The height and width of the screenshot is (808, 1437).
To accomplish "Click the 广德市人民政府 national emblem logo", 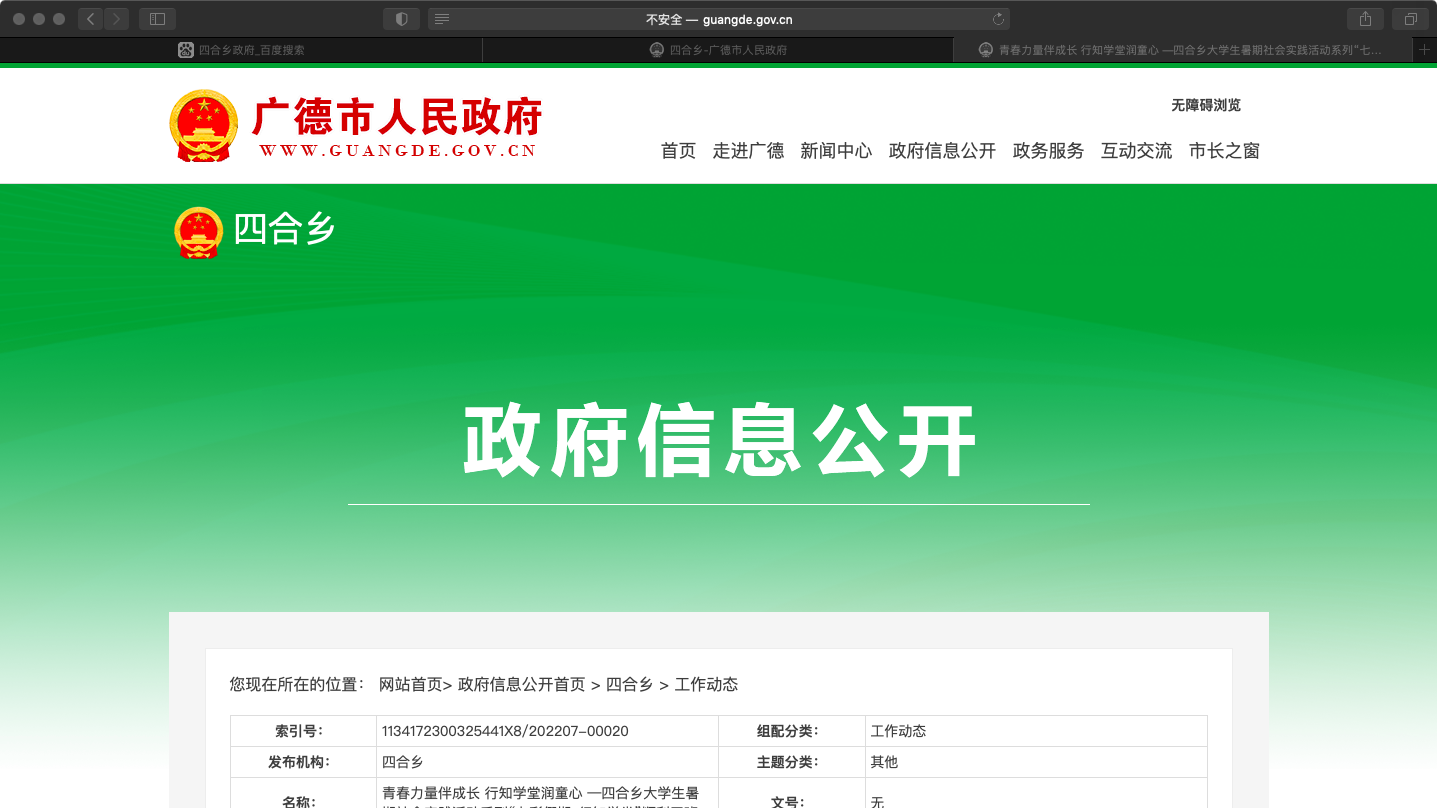I will click(x=204, y=126).
